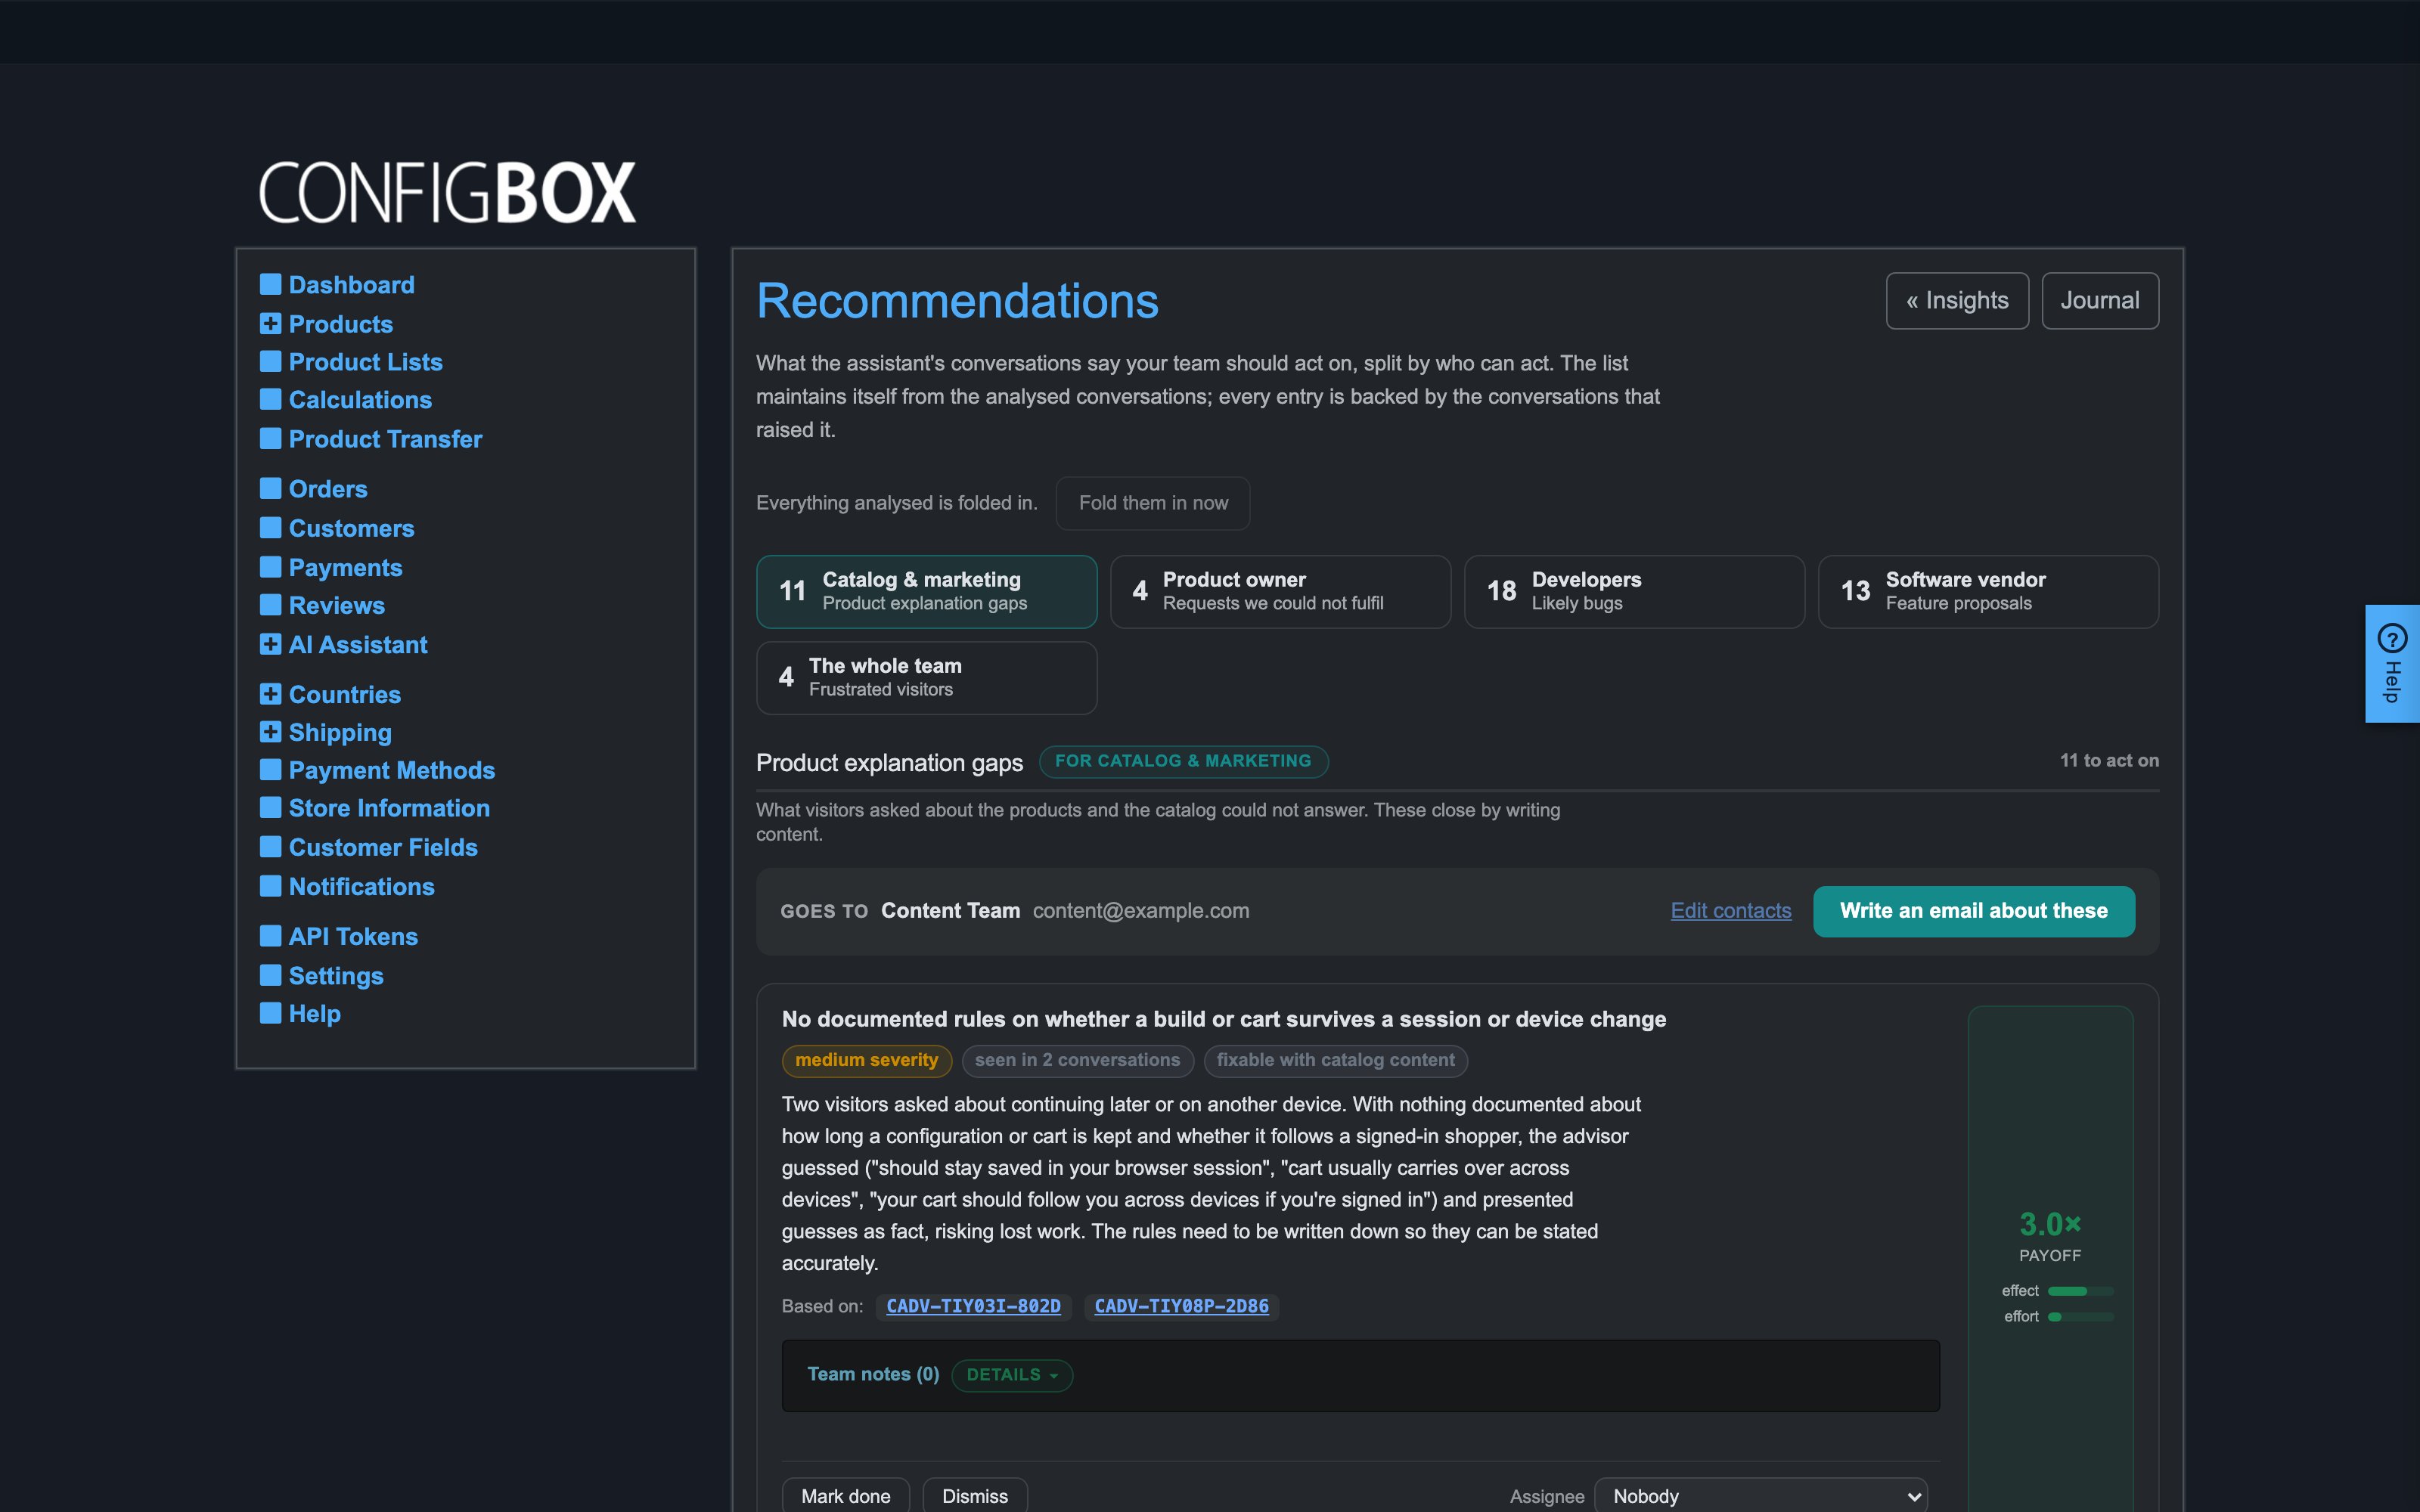Click the effort progress bar
2420x1512 pixels.
click(x=2081, y=1317)
